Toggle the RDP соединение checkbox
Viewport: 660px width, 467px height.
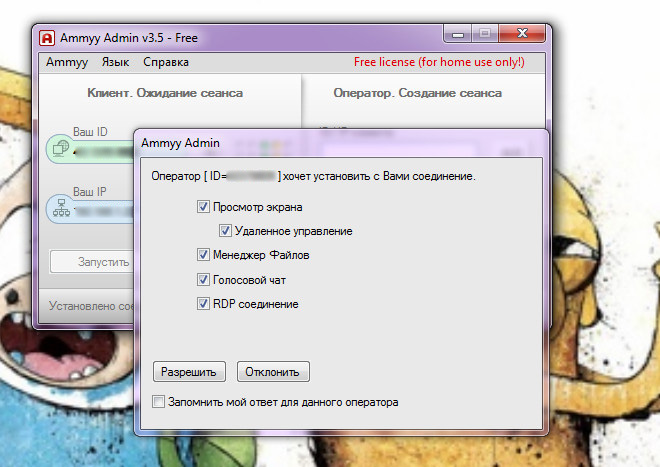[203, 304]
